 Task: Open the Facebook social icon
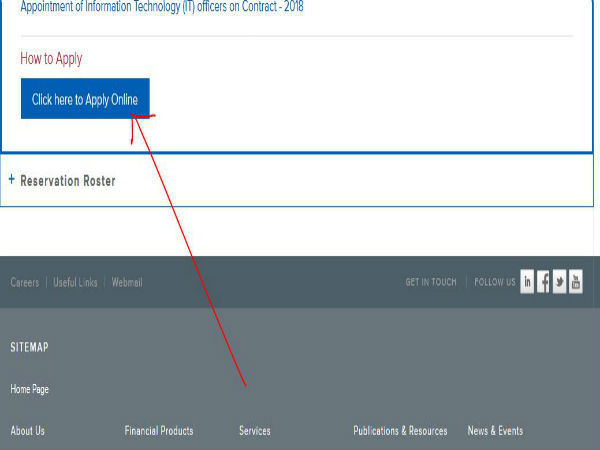[x=543, y=282]
